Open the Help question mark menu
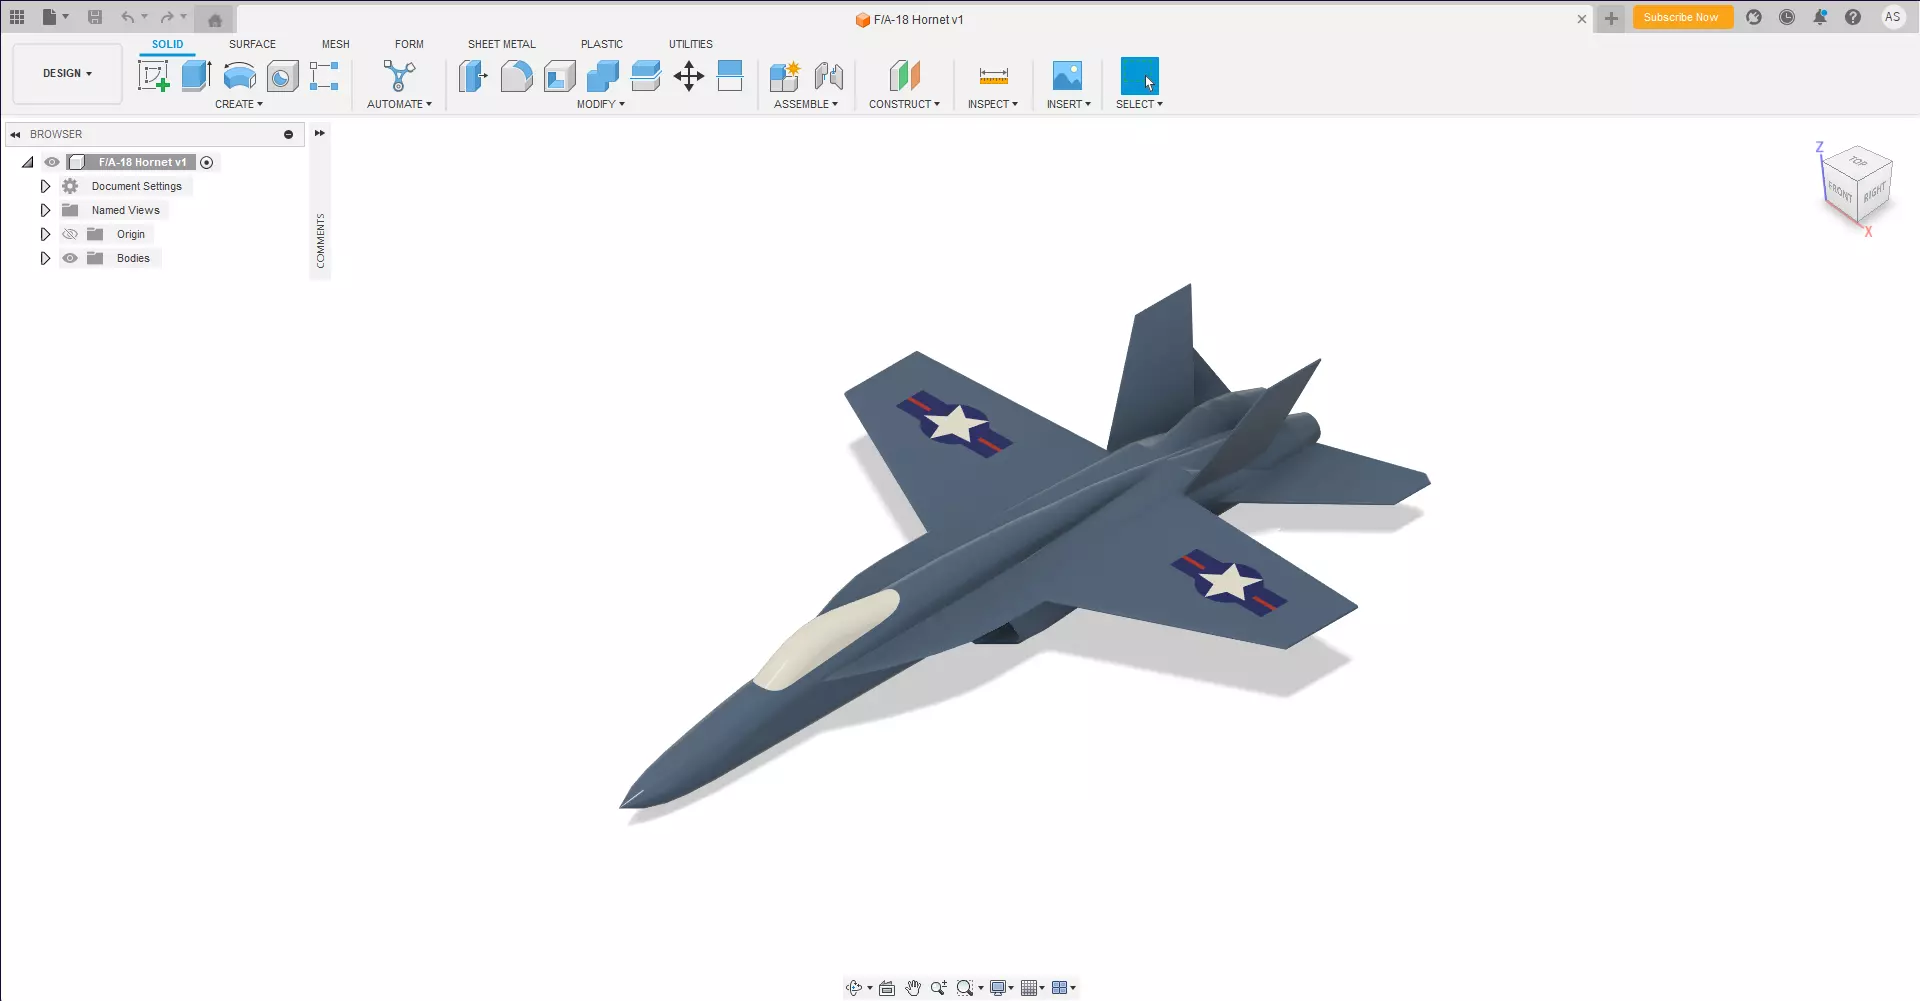The image size is (1920, 1001). pos(1853,17)
